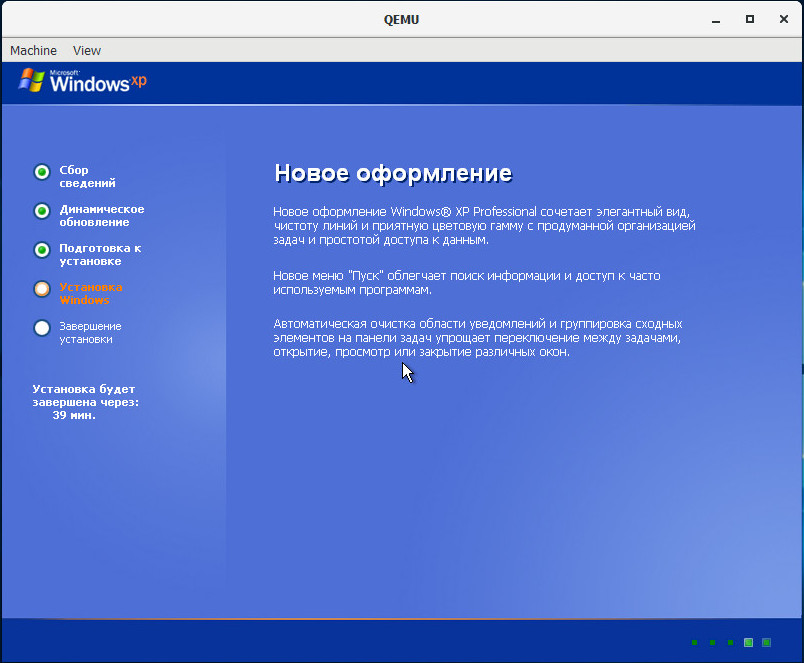The width and height of the screenshot is (804, 663).
Task: Click the 'Windows xp' logo text
Action: click(98, 82)
